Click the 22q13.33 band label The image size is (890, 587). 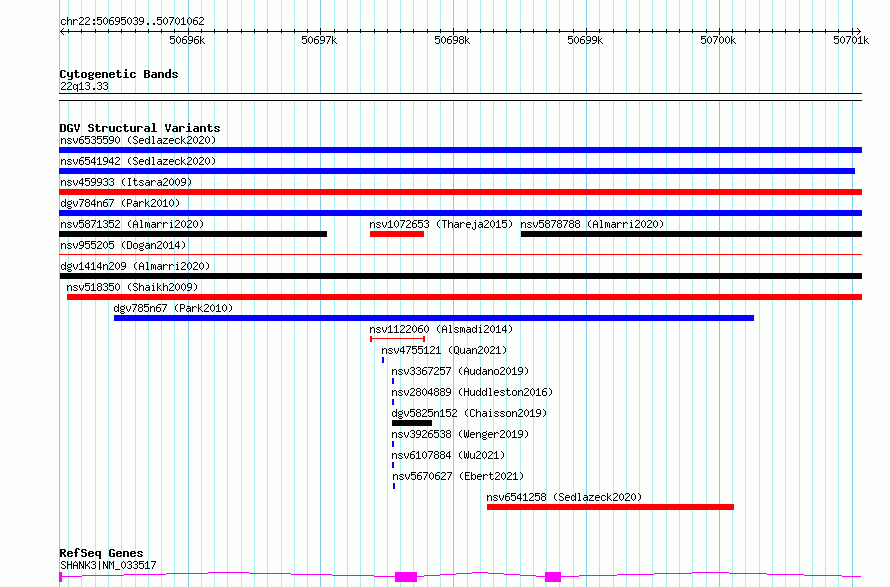click(84, 86)
